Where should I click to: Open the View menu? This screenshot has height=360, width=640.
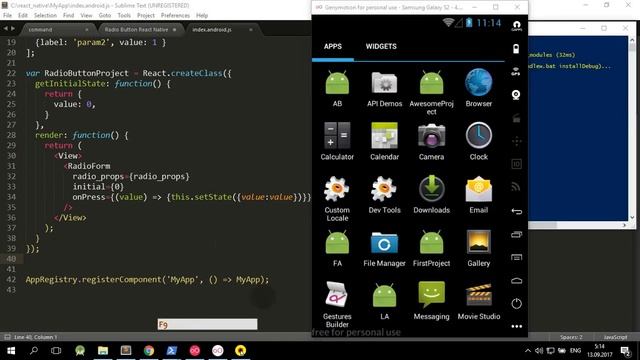click(86, 15)
